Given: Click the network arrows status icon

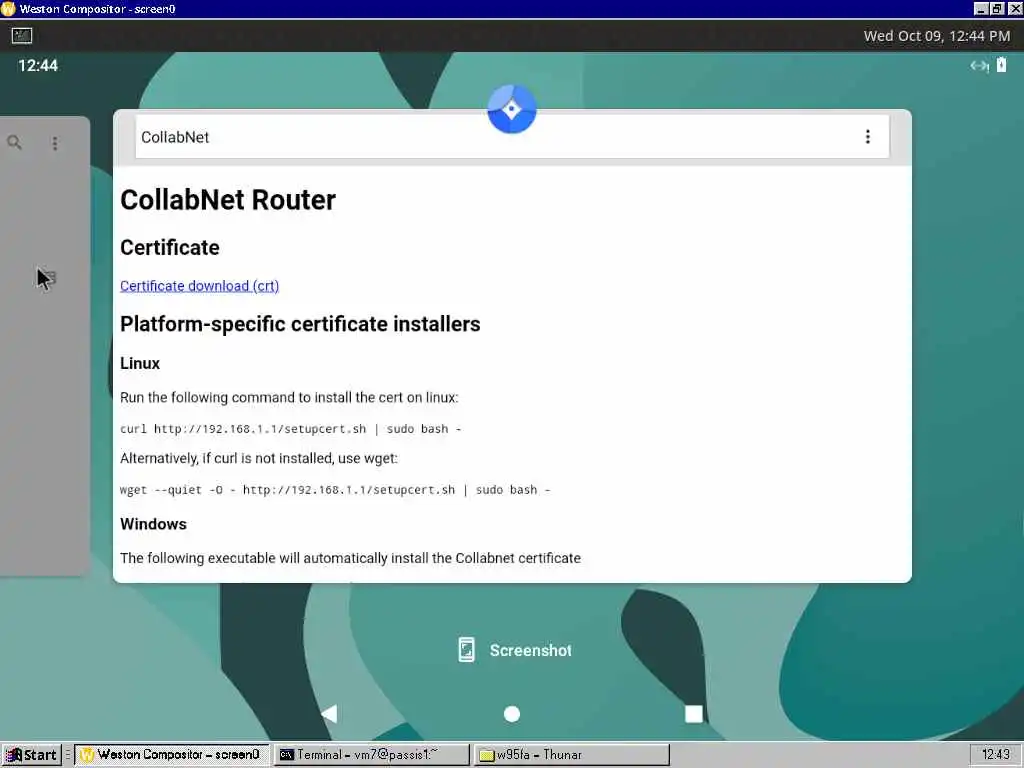Looking at the screenshot, I should (x=979, y=65).
